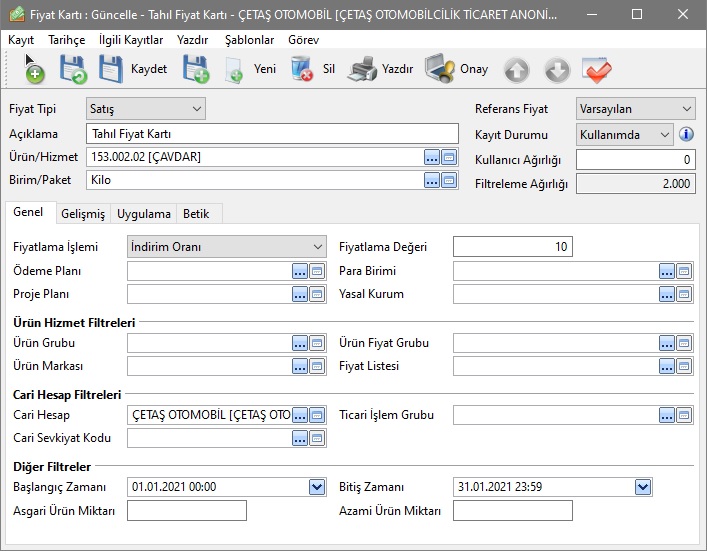Viewport: 707px width, 551px height.
Task: Click the Açıklama text field
Action: point(270,133)
